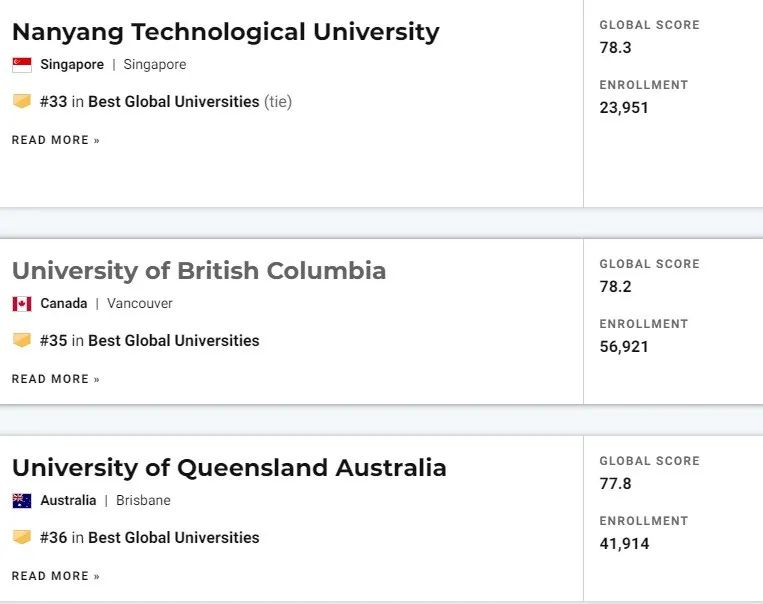Click the ranking badge icon beside #35
This screenshot has width=763, height=604.
tap(22, 340)
